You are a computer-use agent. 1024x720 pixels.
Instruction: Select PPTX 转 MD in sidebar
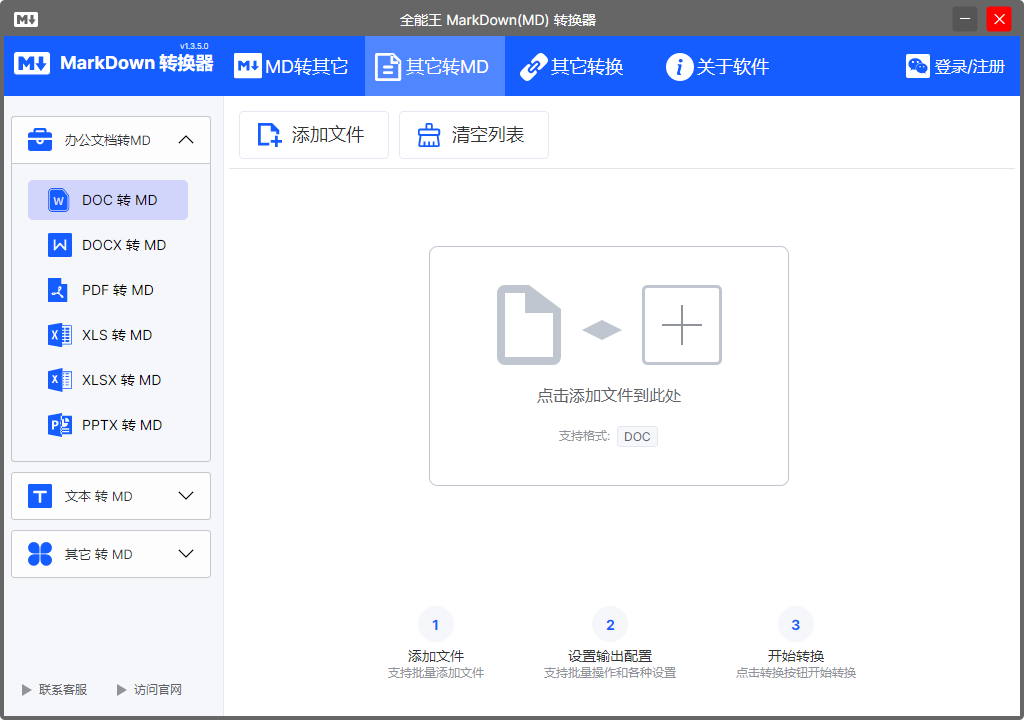coord(108,425)
